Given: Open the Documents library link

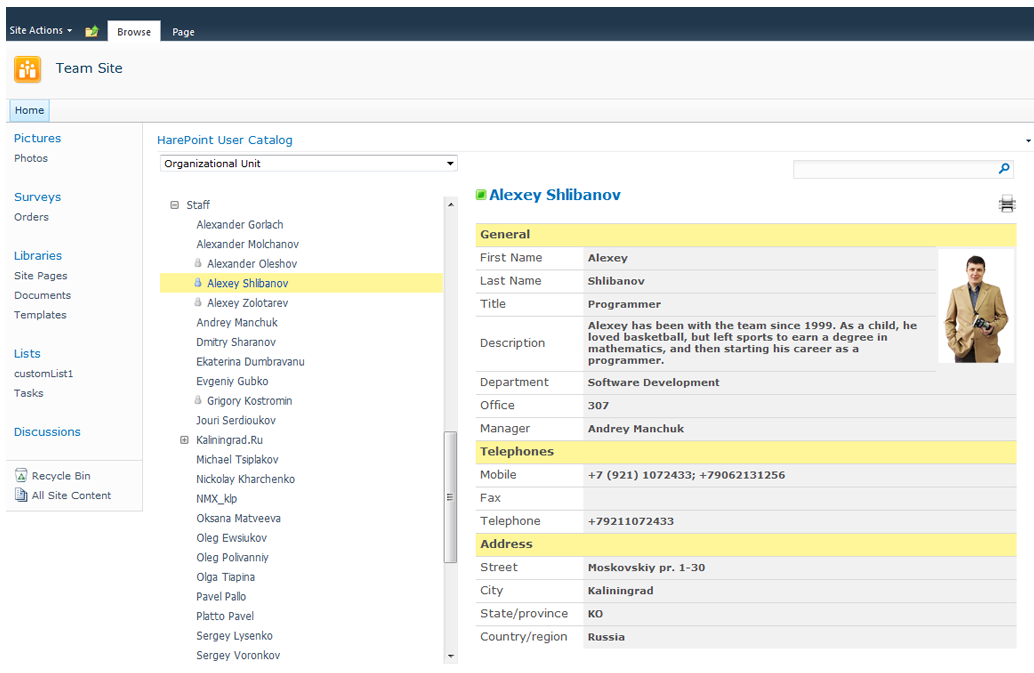Looking at the screenshot, I should click(42, 295).
